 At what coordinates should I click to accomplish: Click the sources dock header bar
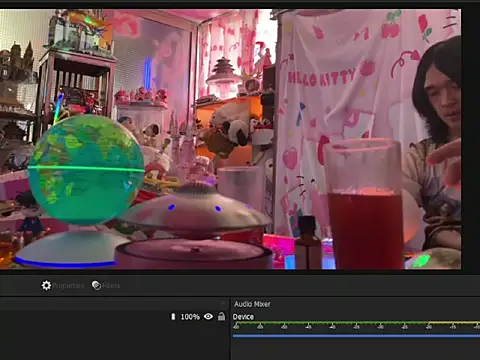point(114,304)
